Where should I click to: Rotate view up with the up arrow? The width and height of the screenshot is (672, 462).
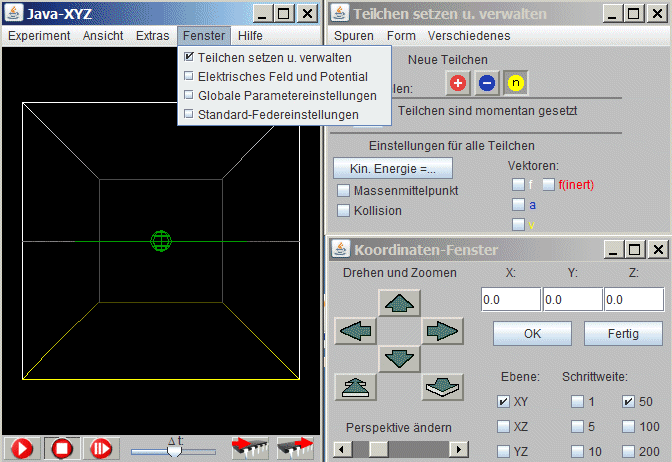click(x=399, y=303)
